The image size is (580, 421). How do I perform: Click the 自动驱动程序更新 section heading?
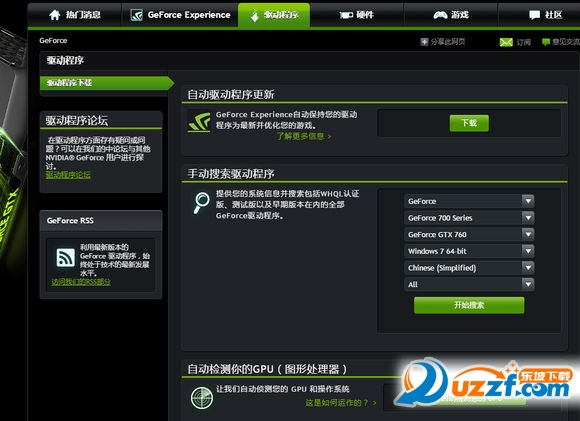coord(230,95)
